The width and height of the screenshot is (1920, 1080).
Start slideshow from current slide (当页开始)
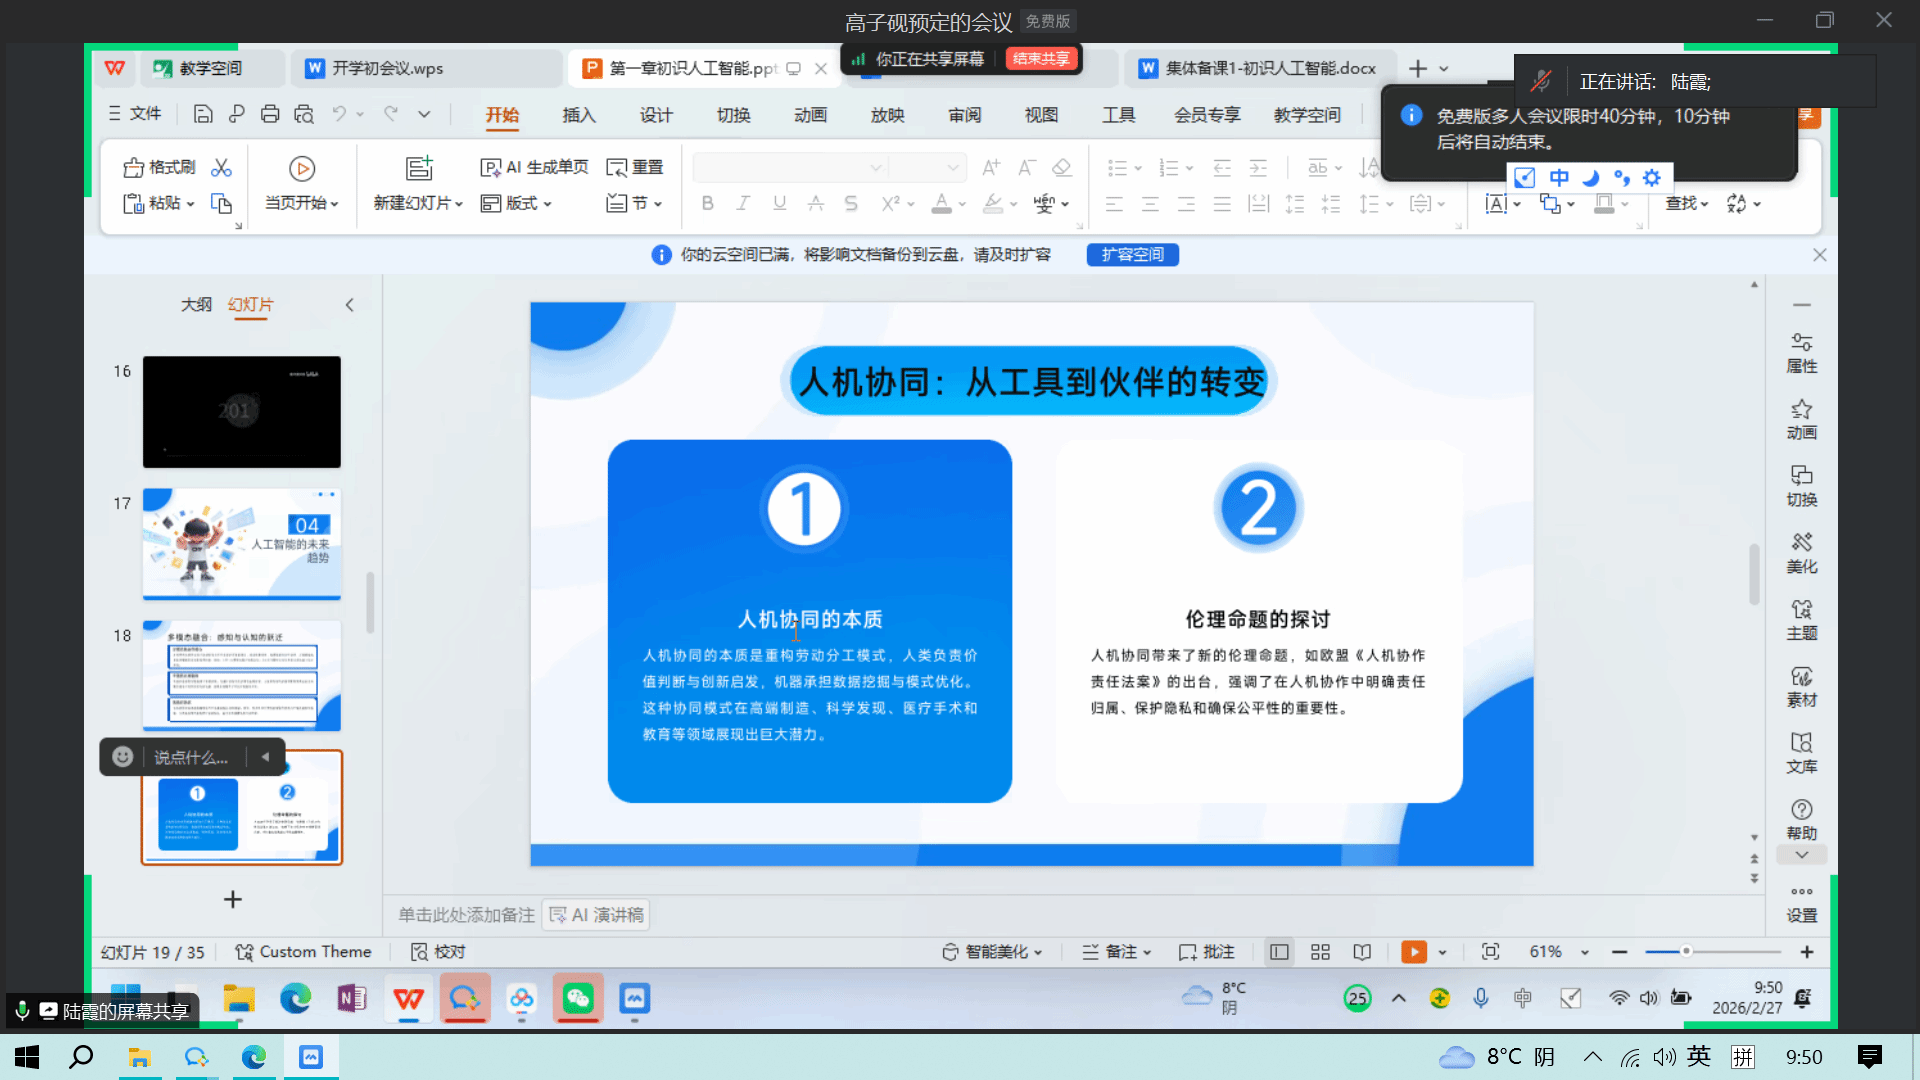point(301,169)
